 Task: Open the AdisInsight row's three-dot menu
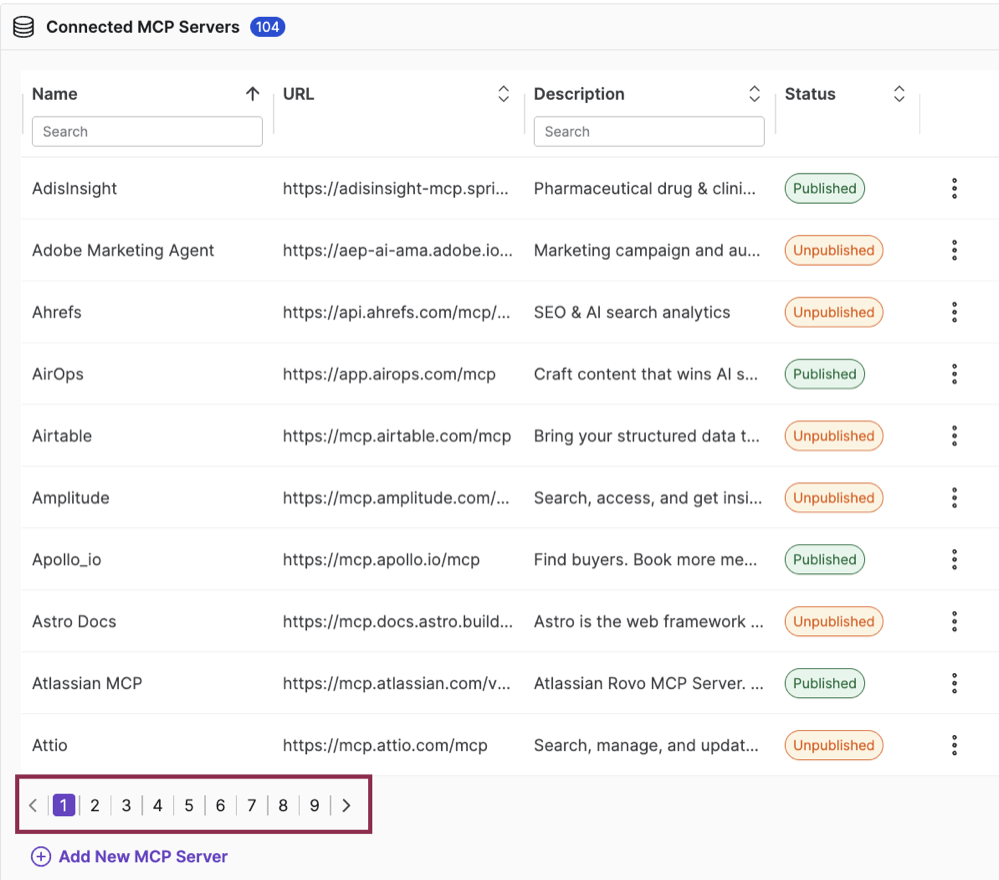click(954, 189)
